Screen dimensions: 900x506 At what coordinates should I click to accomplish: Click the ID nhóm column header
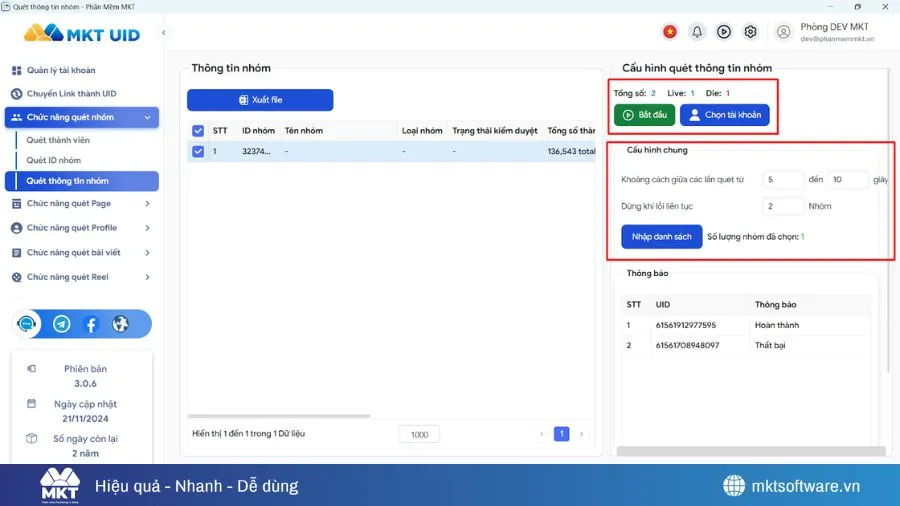(258, 131)
